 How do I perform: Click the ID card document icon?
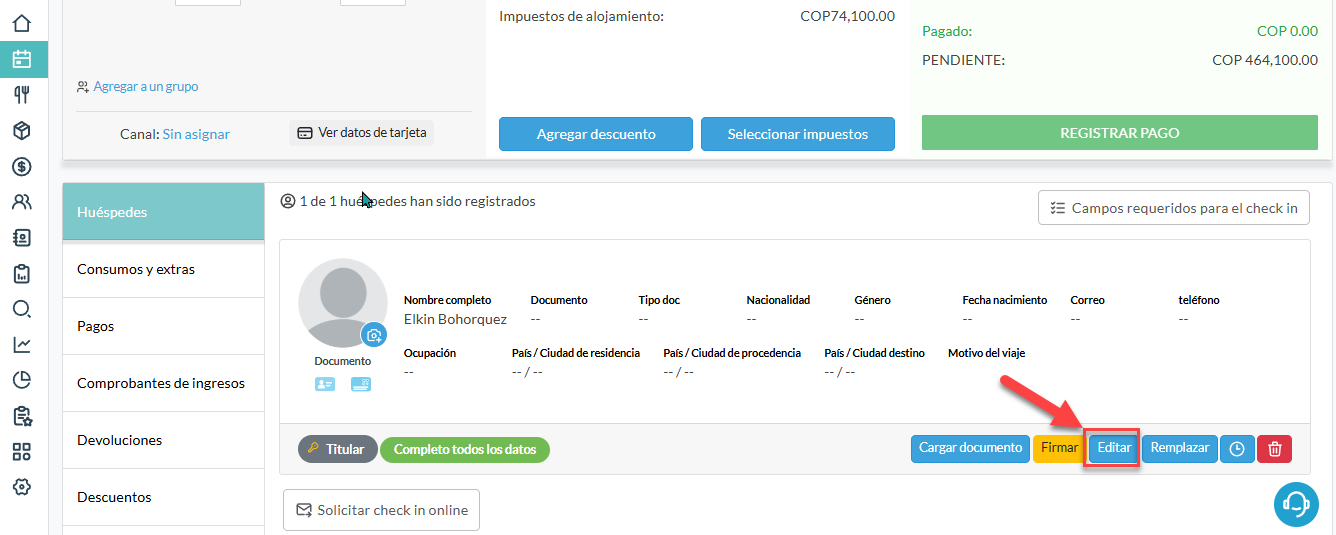click(325, 384)
